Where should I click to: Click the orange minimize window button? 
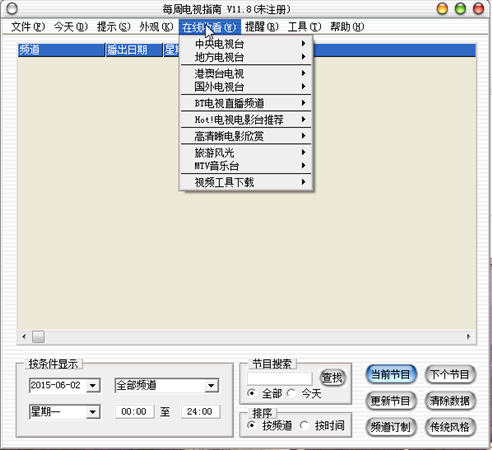[442, 9]
